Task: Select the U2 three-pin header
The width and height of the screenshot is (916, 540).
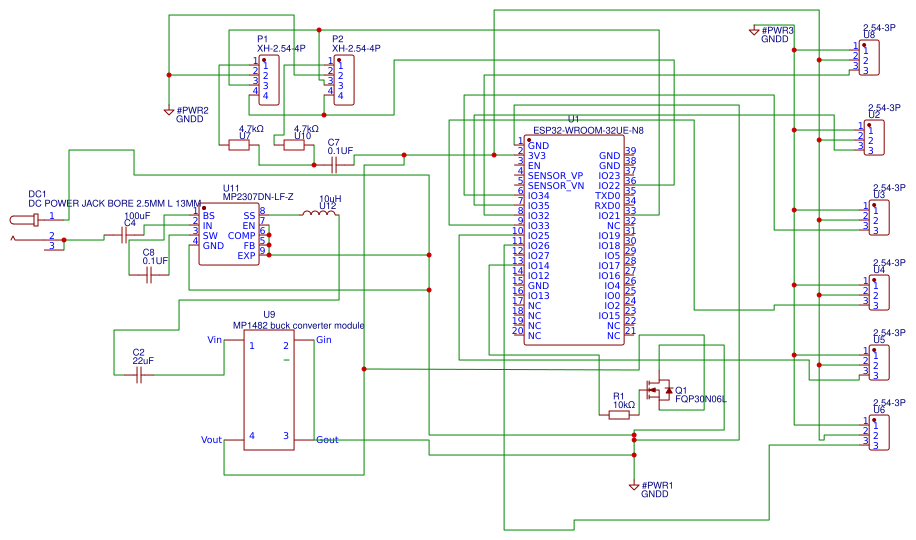Action: coord(874,137)
